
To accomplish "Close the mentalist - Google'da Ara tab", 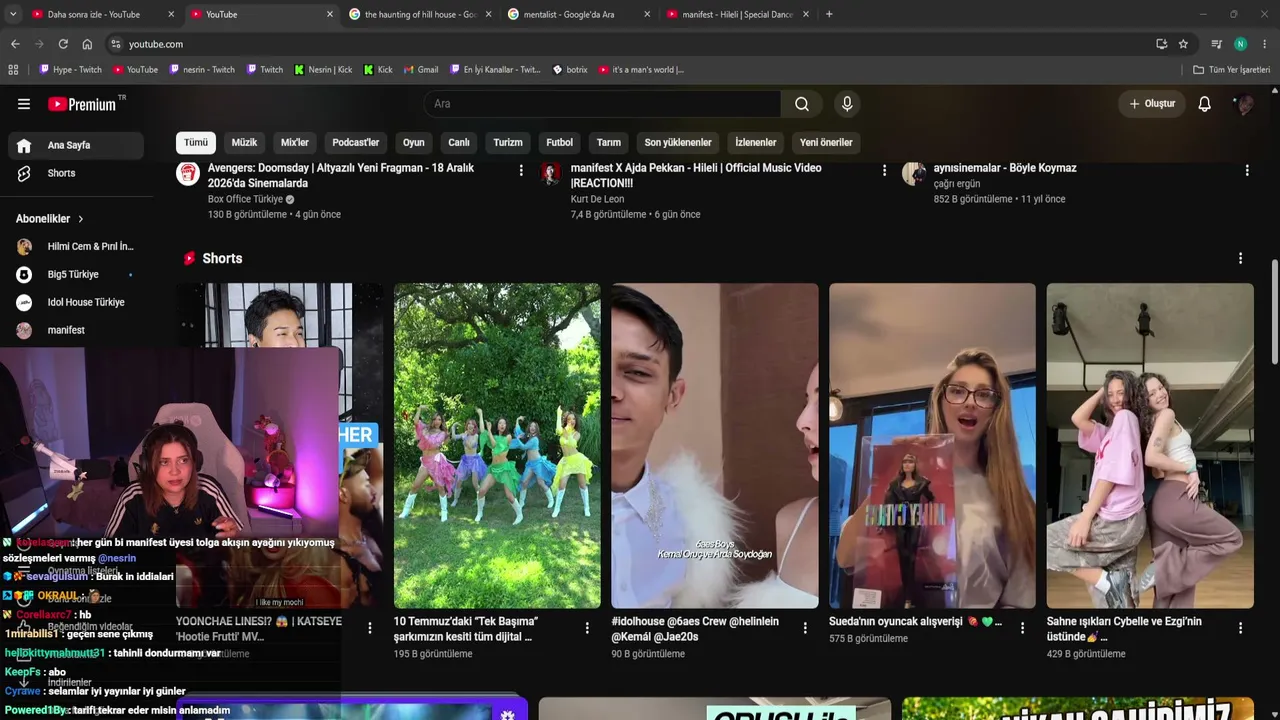I will click(x=647, y=14).
